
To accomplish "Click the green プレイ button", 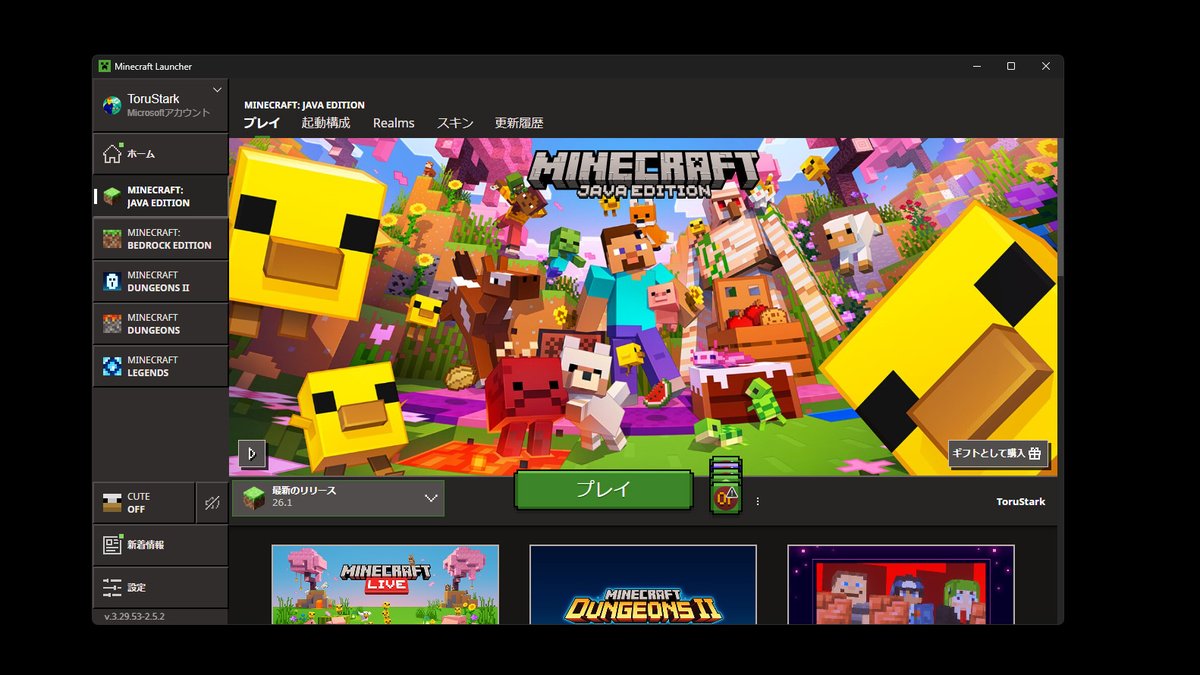I will tap(603, 490).
